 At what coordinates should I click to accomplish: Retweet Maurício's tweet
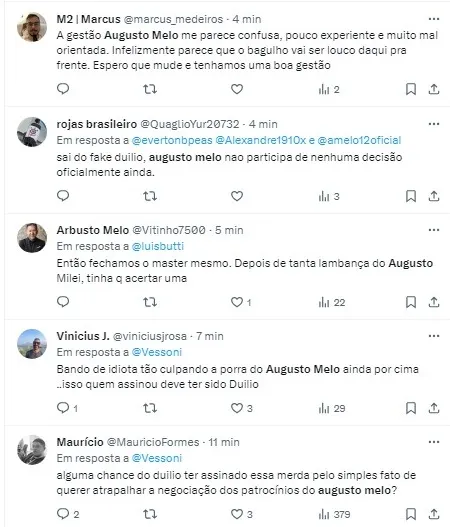150,514
